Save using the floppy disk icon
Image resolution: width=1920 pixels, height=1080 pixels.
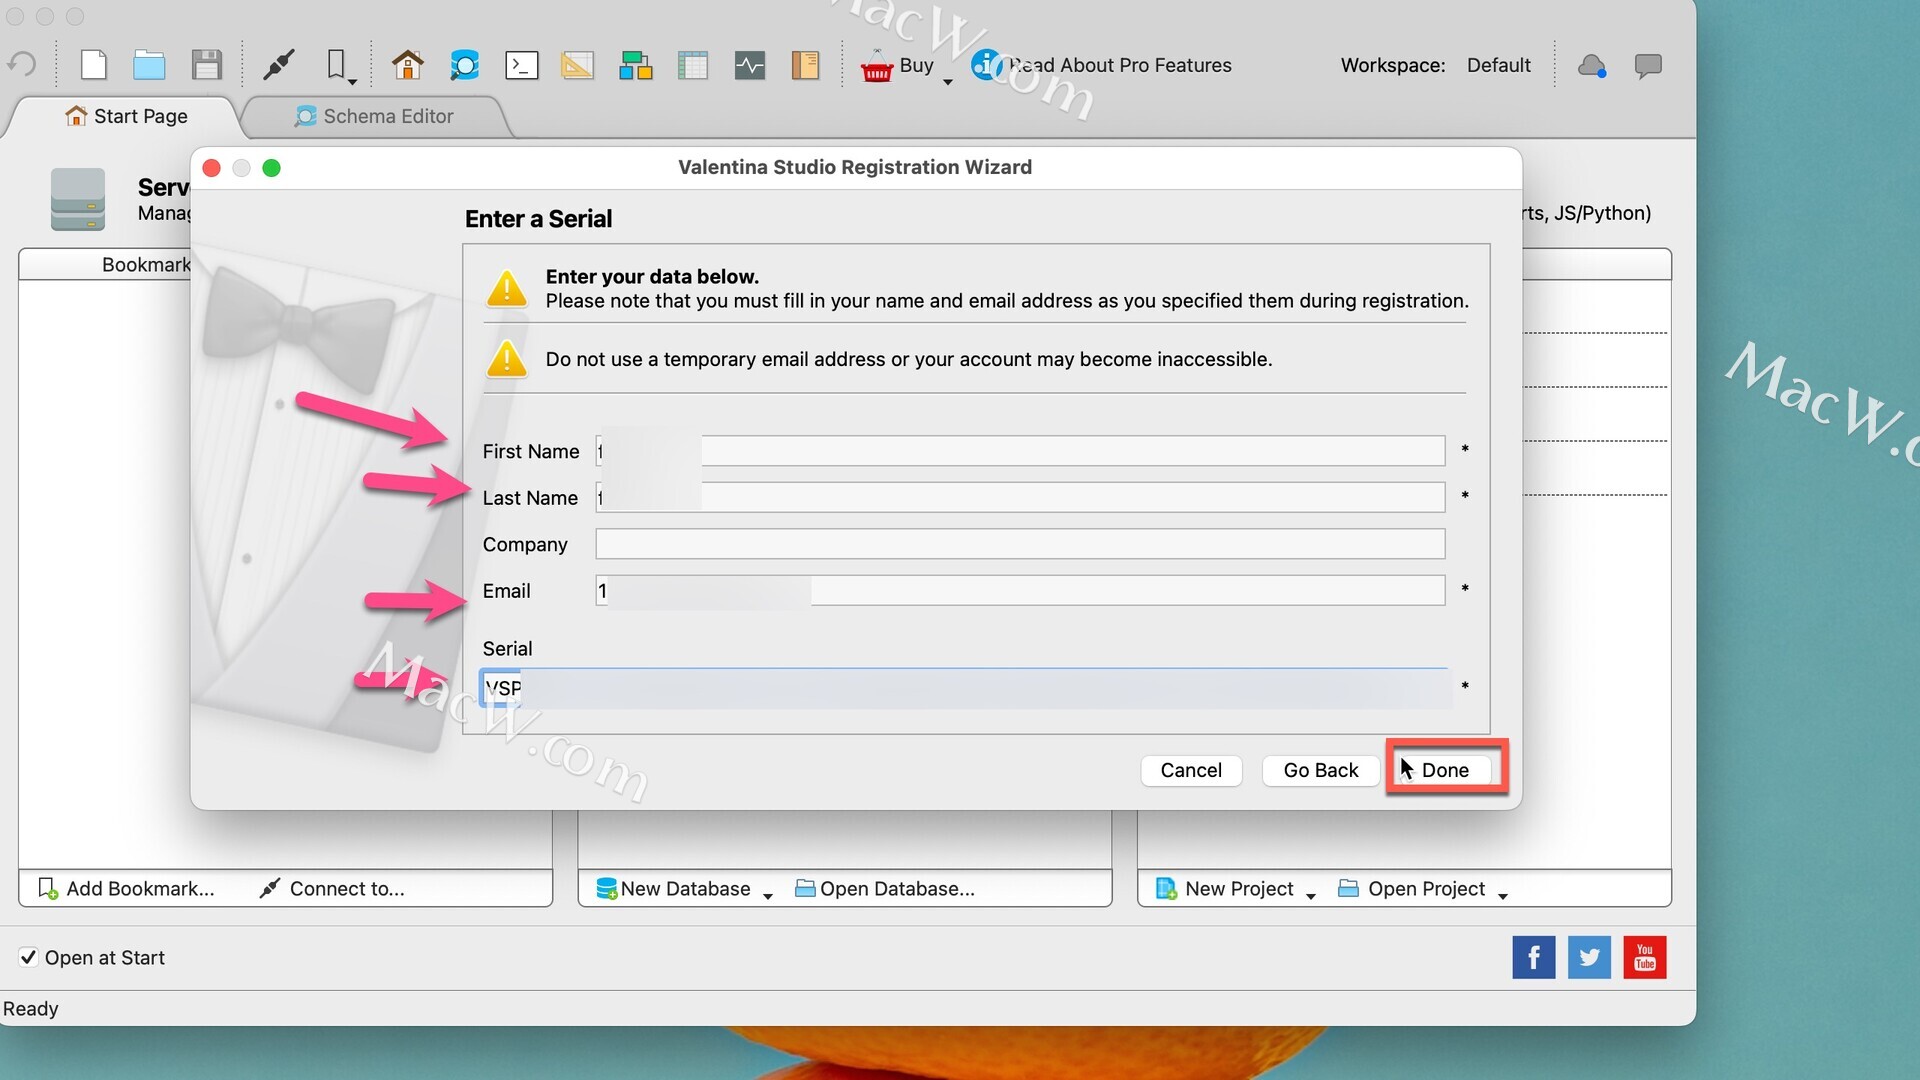[206, 65]
